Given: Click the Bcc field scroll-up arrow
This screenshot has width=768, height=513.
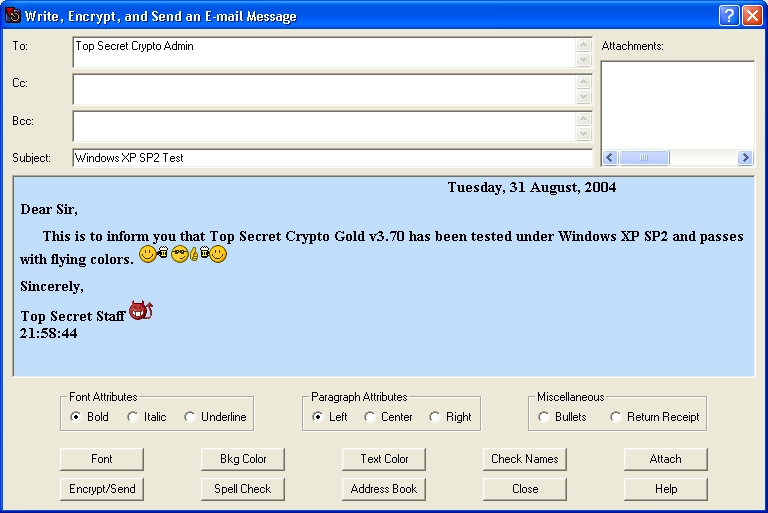Looking at the screenshot, I should point(583,119).
